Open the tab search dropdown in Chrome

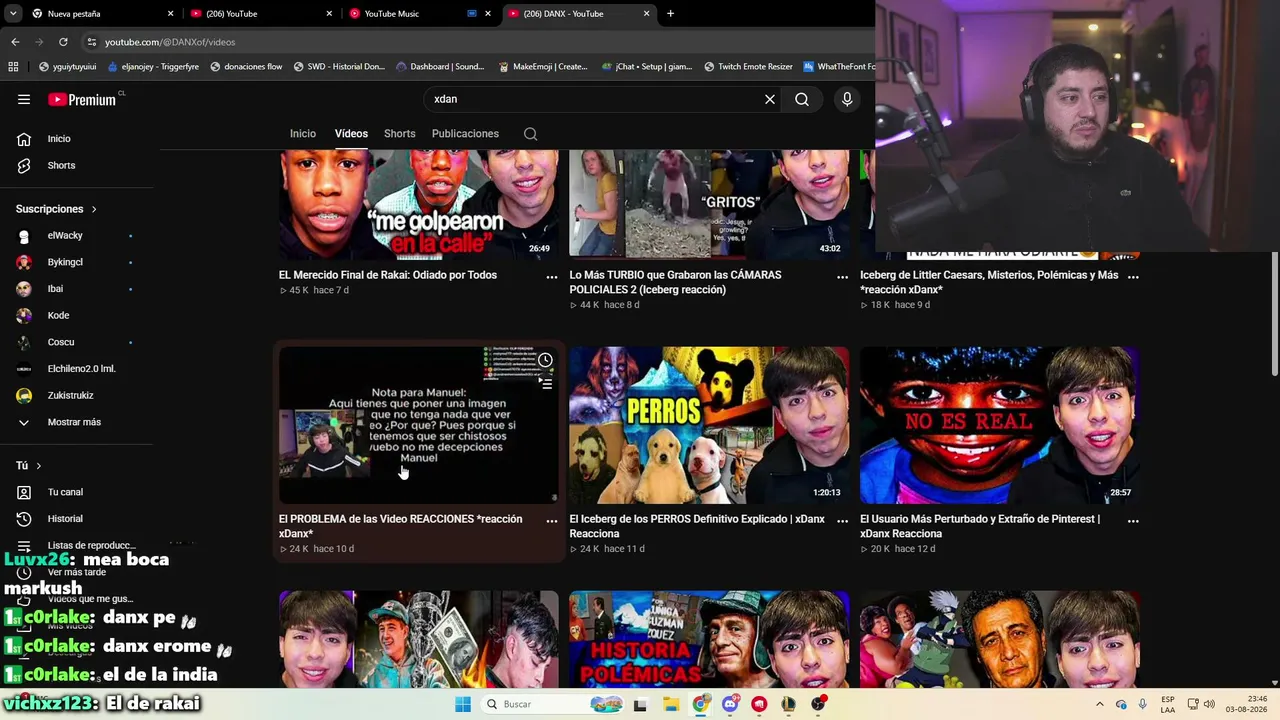coord(13,14)
